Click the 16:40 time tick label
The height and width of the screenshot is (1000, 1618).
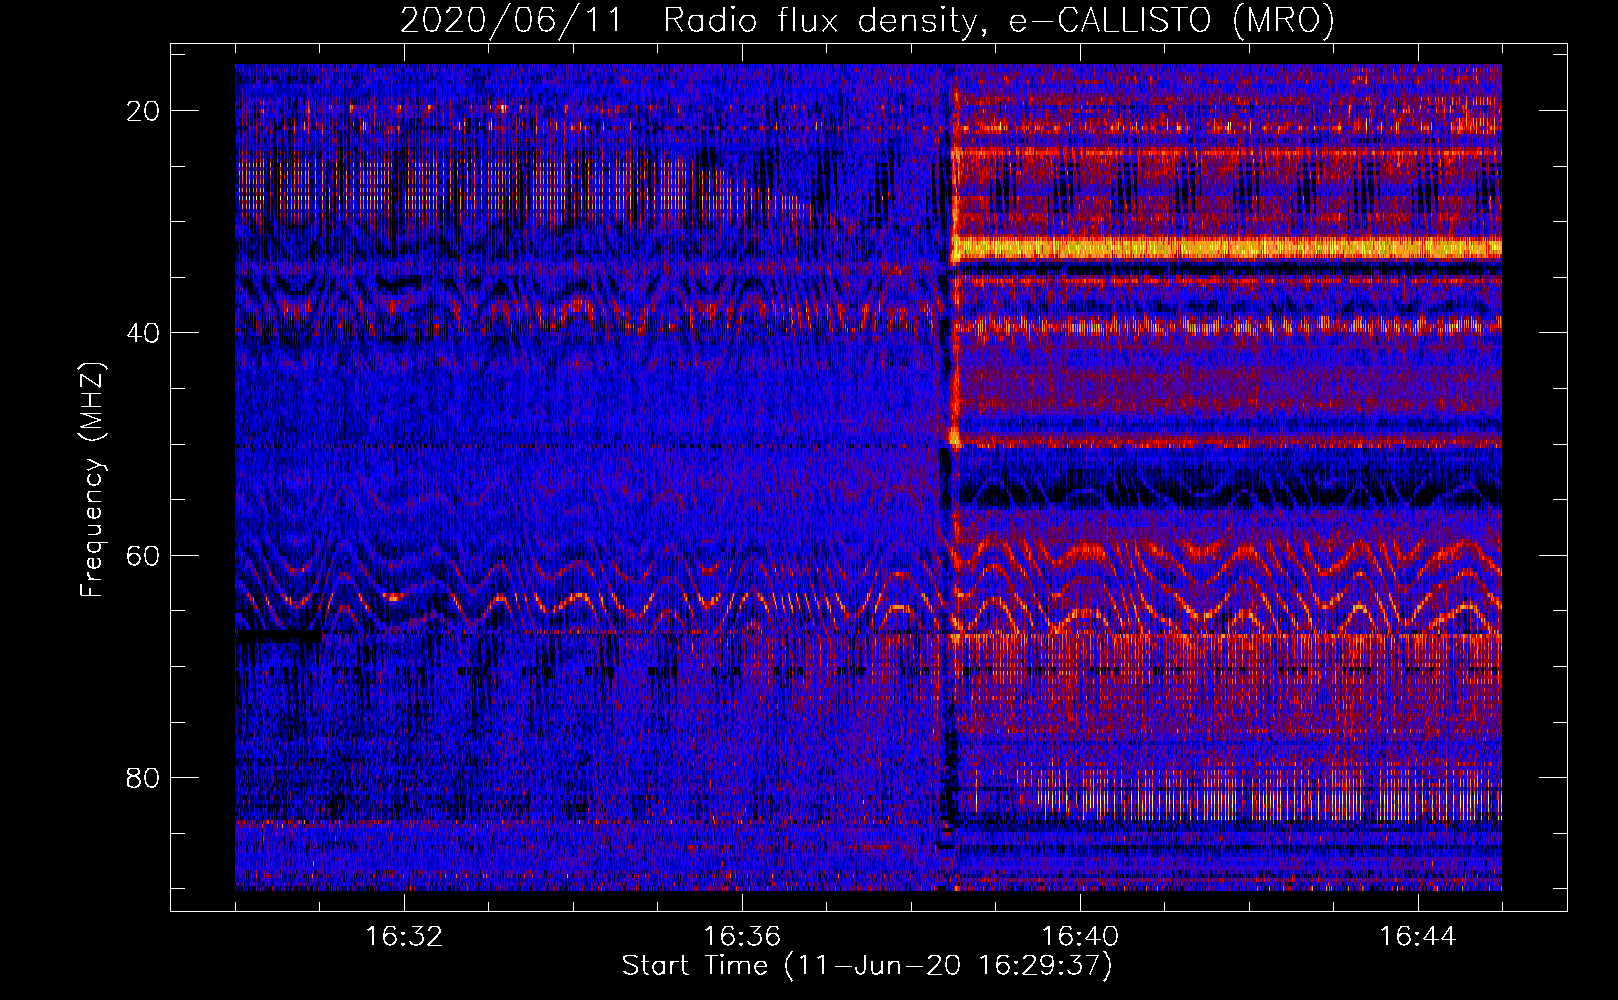click(1080, 937)
